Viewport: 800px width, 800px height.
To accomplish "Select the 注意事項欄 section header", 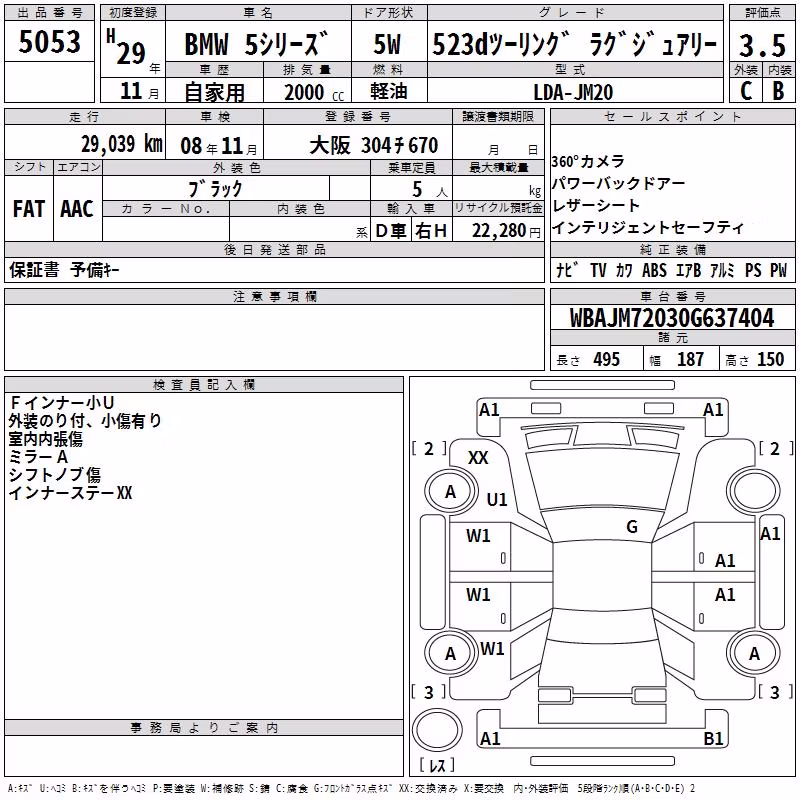I will (275, 296).
